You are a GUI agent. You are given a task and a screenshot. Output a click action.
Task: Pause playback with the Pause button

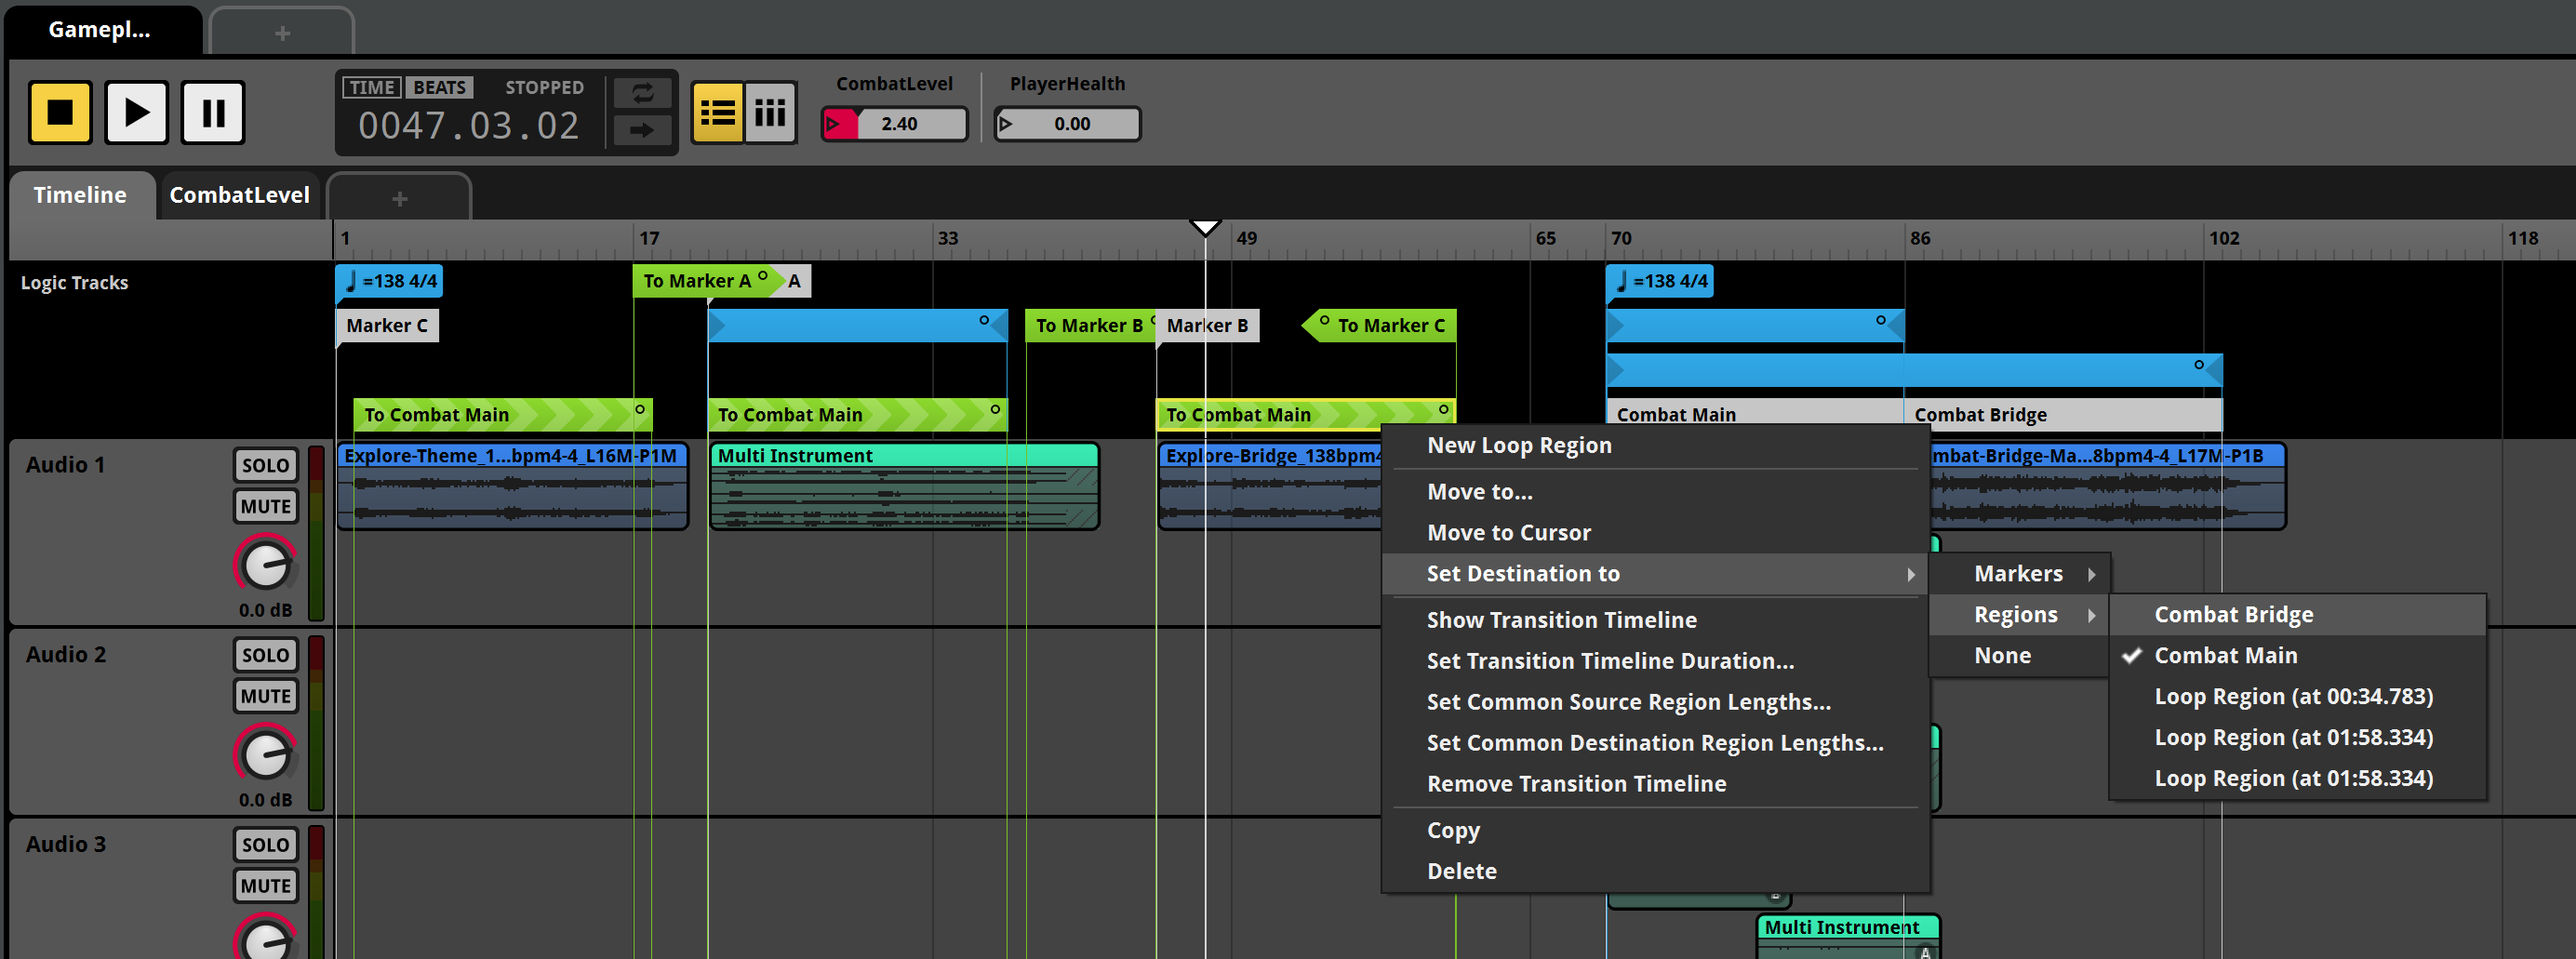[213, 112]
